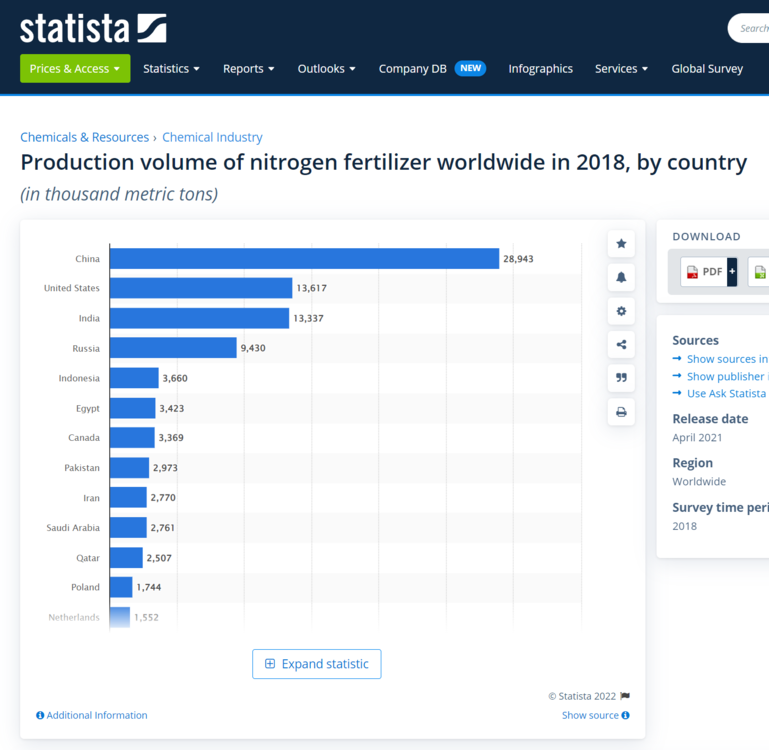Screen dimensions: 769x750
Task: Click the Expand statistic button
Action: (316, 664)
